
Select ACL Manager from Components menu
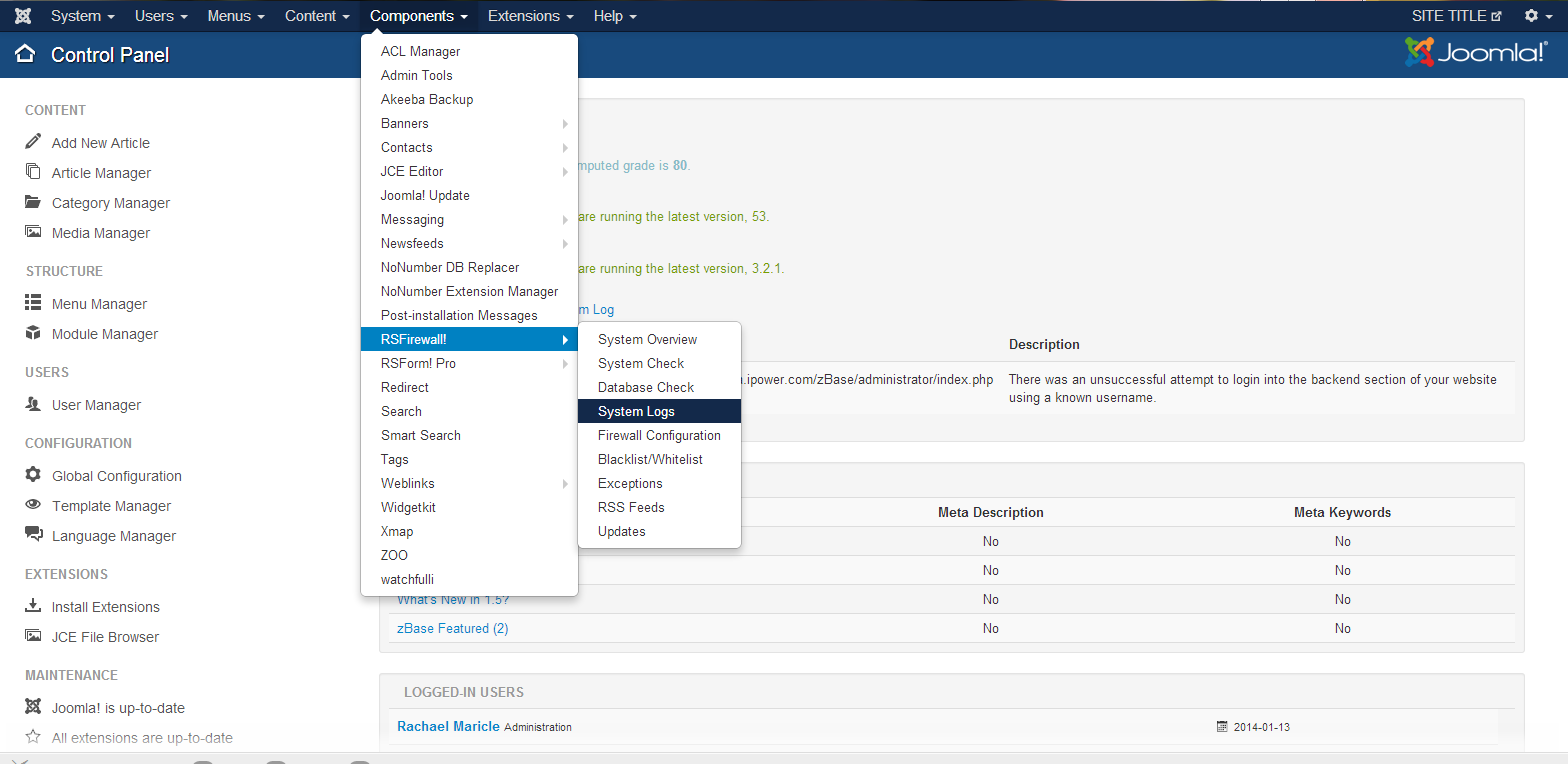[469, 51]
